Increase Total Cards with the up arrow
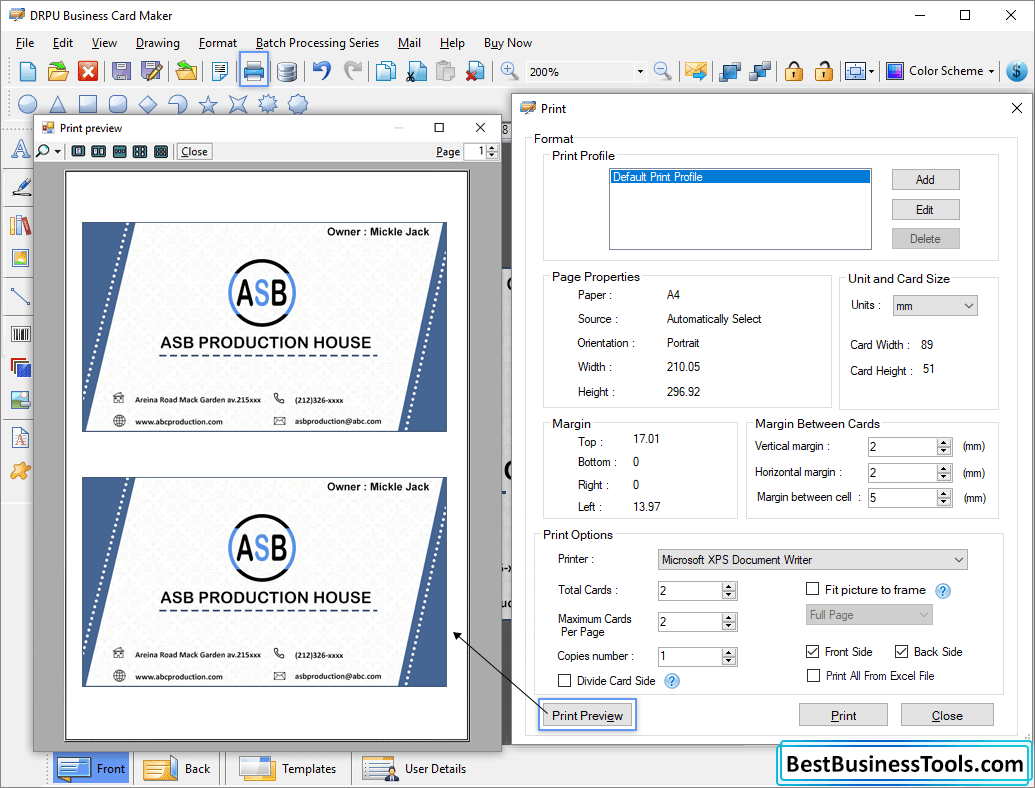 (729, 586)
